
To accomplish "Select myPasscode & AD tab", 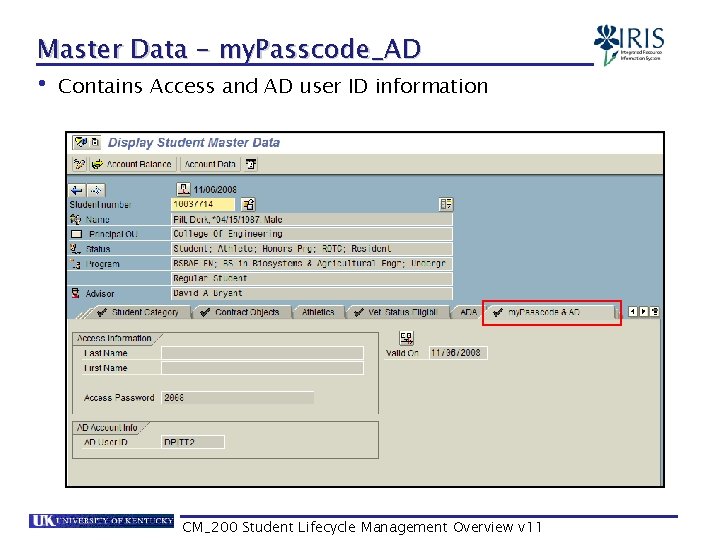I will pyautogui.click(x=550, y=312).
